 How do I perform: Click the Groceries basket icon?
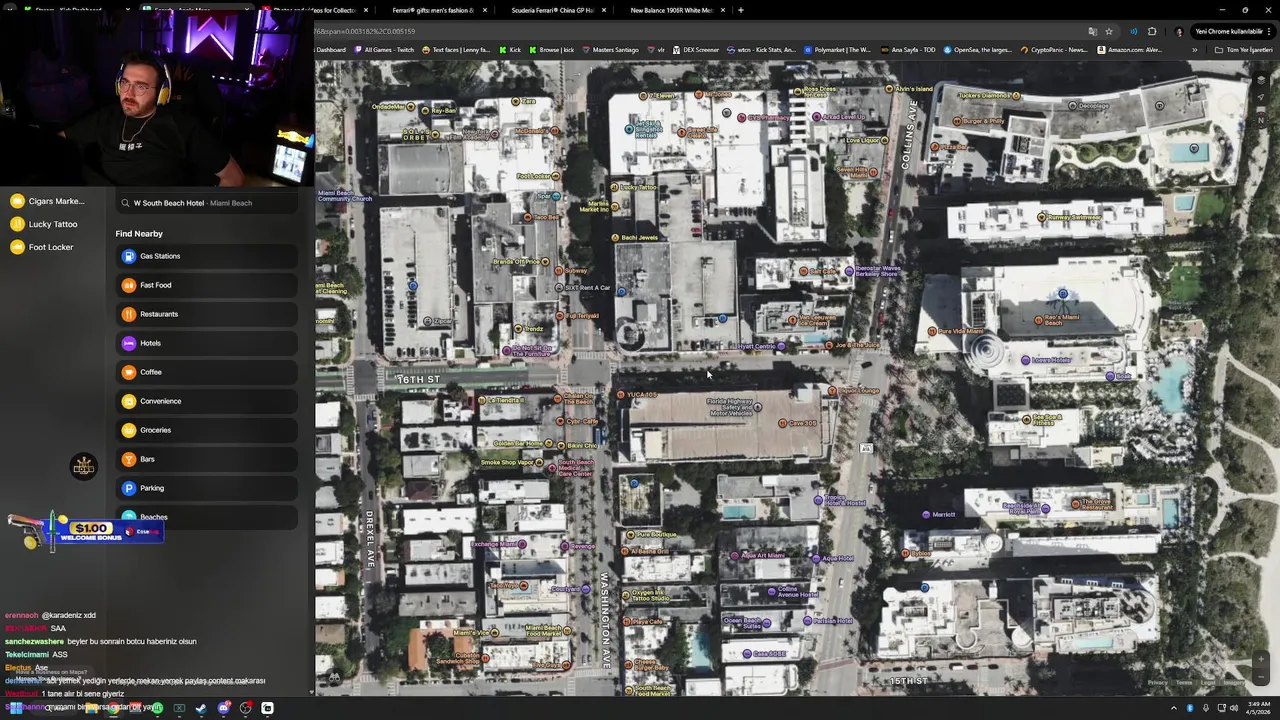pos(128,430)
